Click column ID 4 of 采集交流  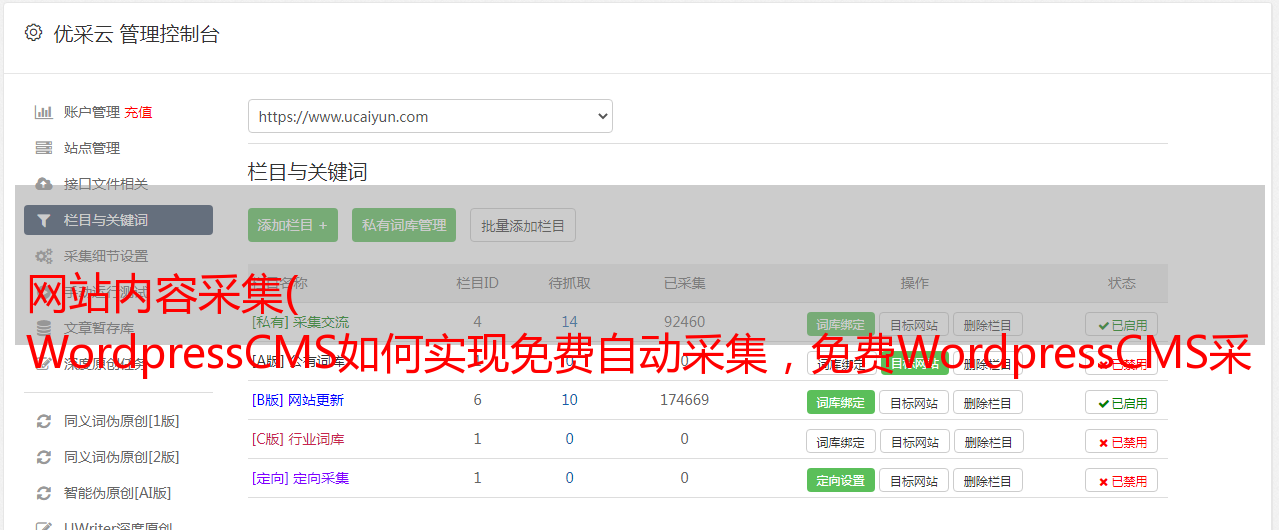point(477,322)
